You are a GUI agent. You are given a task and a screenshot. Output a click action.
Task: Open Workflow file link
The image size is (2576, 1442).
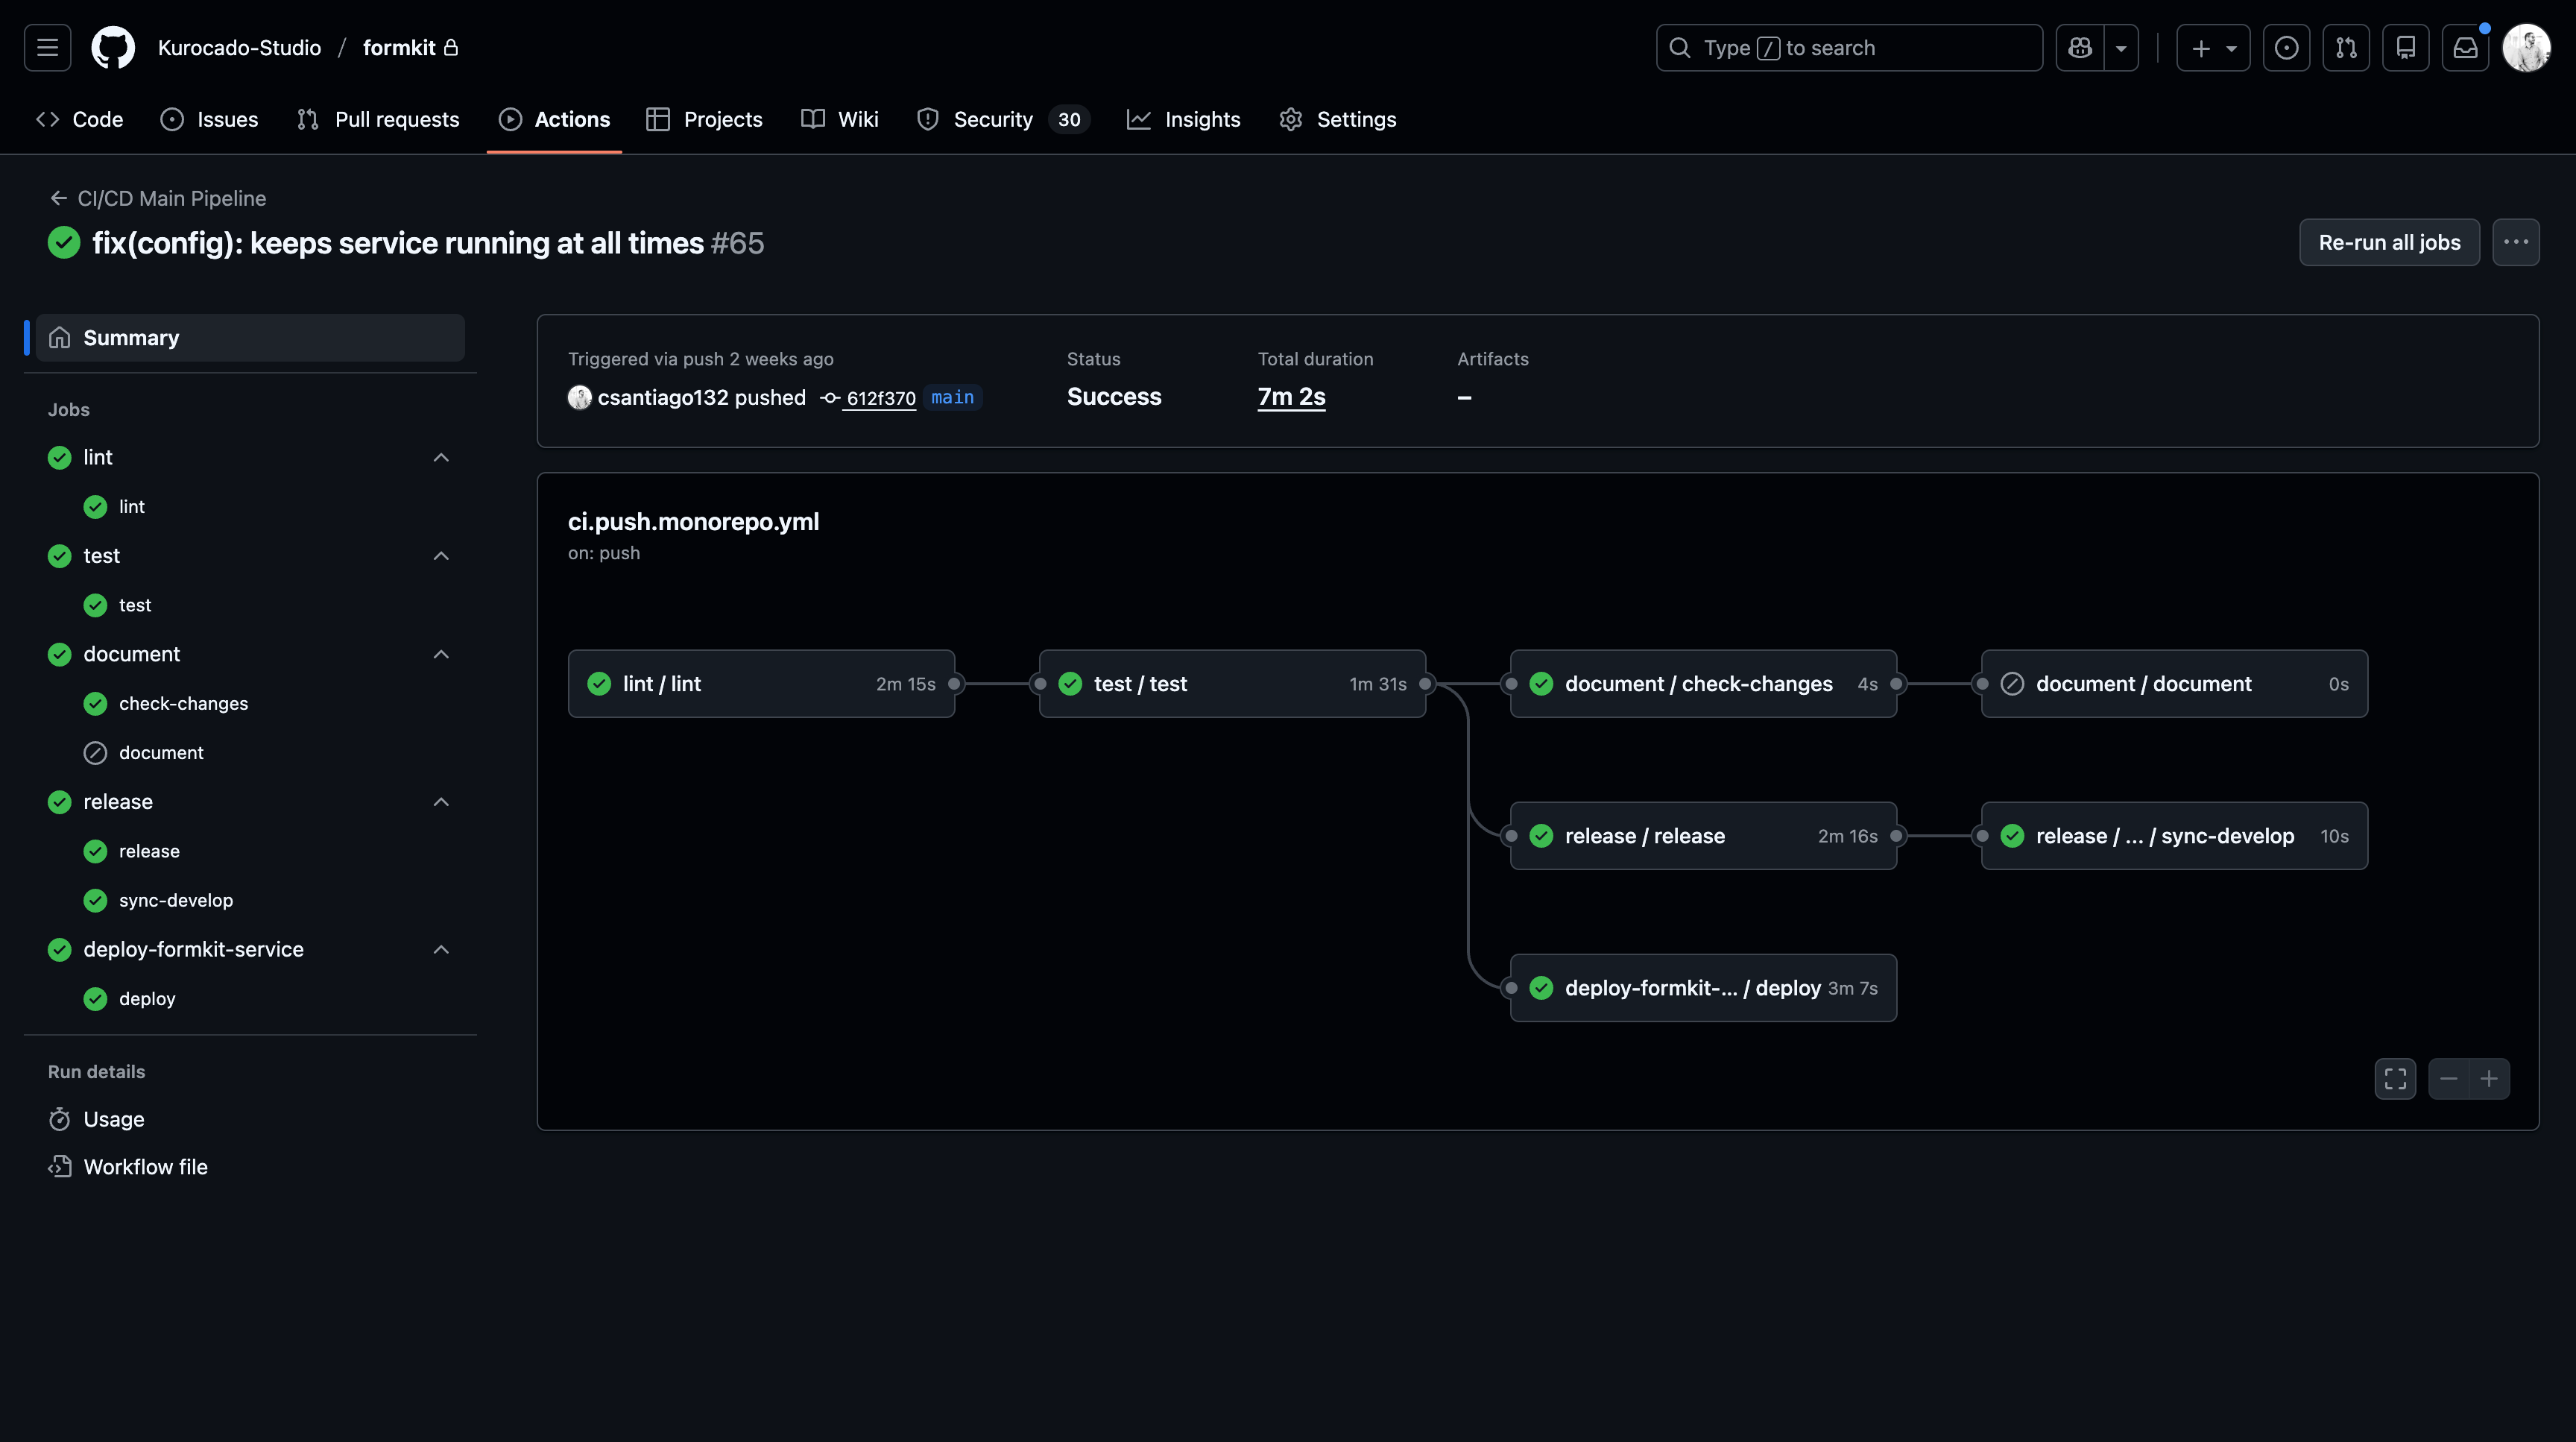[145, 1166]
